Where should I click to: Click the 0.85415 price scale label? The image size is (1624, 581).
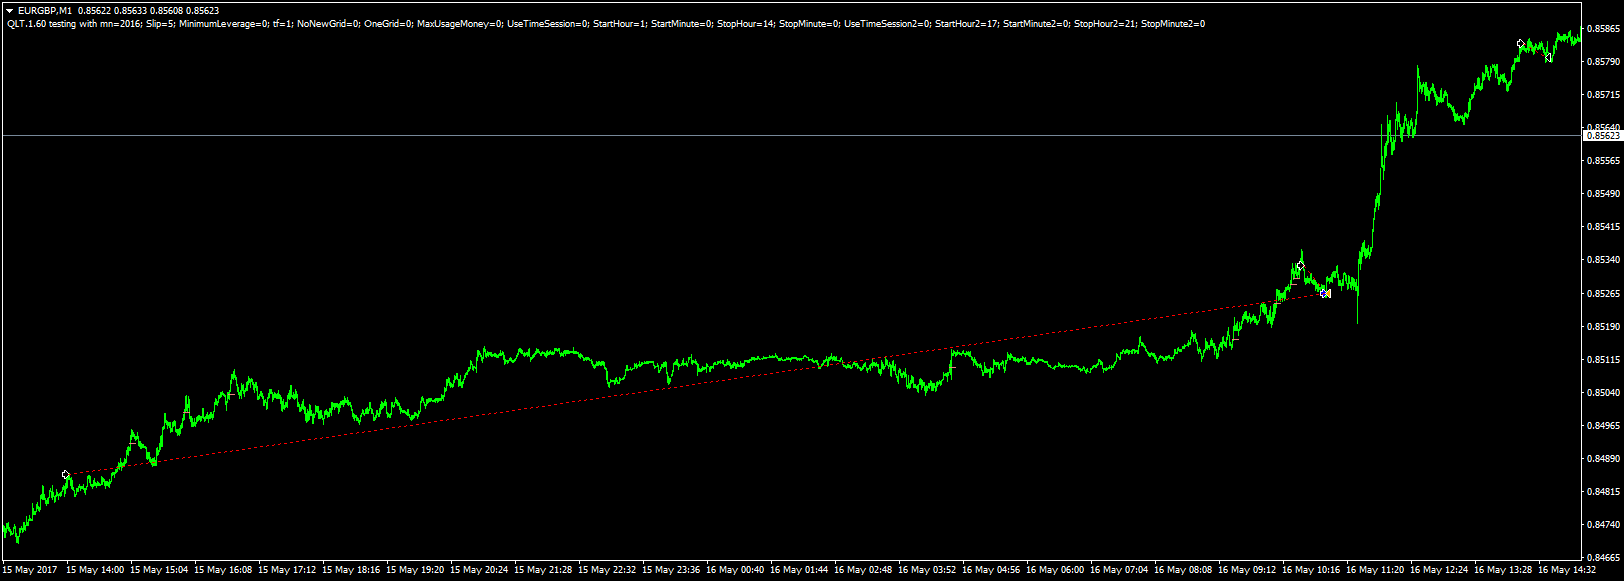coord(1604,227)
